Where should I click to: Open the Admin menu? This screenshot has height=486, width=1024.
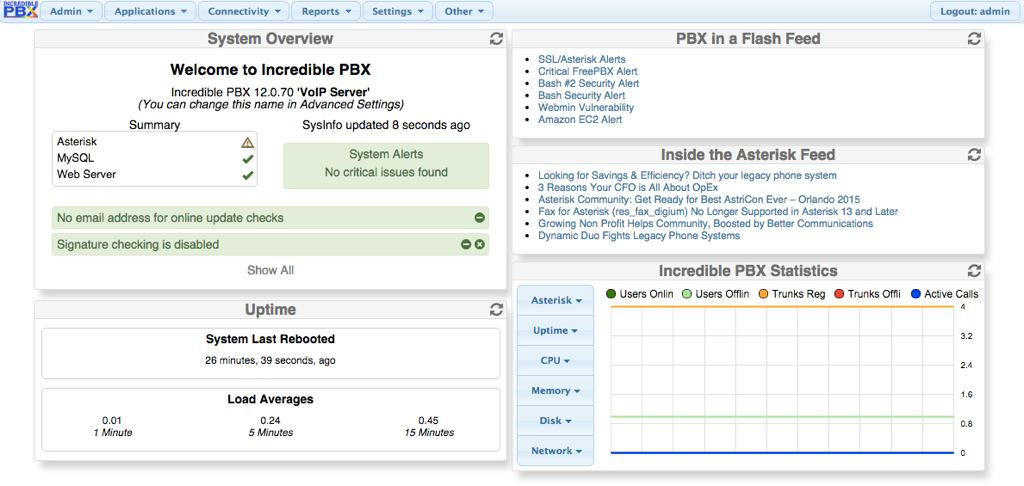coord(72,11)
